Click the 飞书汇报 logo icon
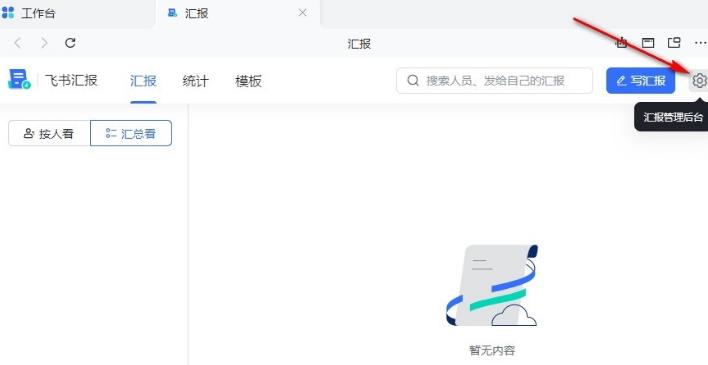Viewport: 708px width, 365px height. (x=19, y=80)
